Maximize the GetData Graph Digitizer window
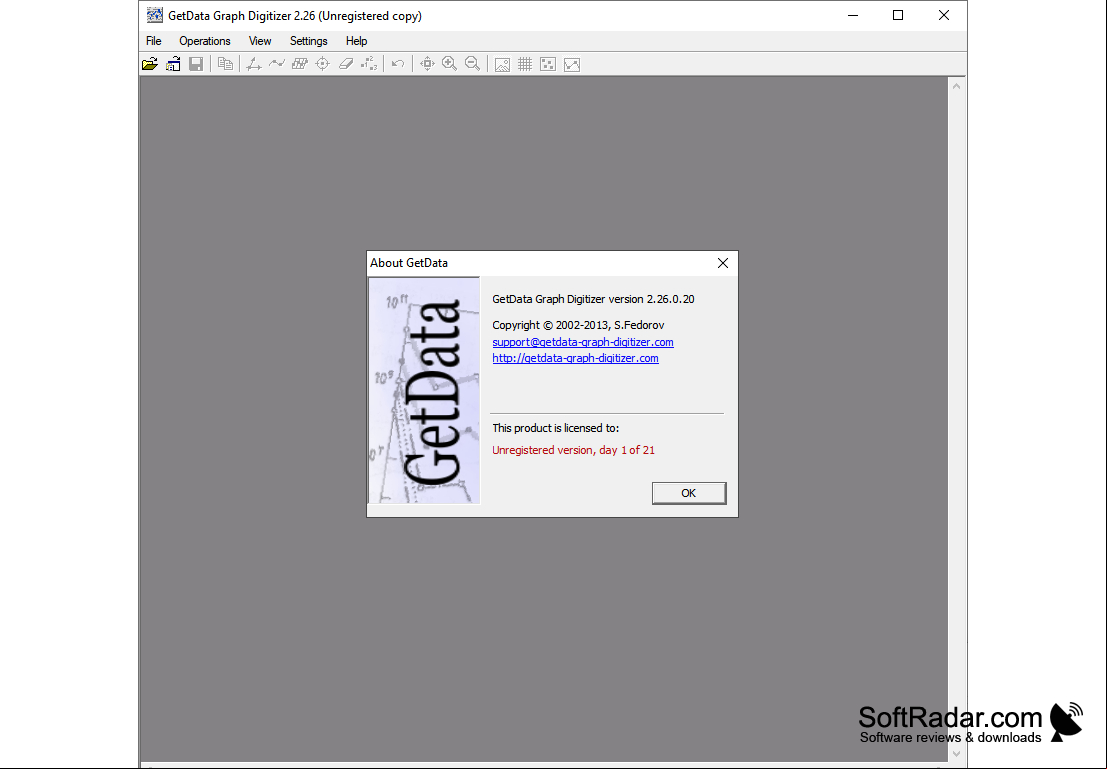 point(898,15)
